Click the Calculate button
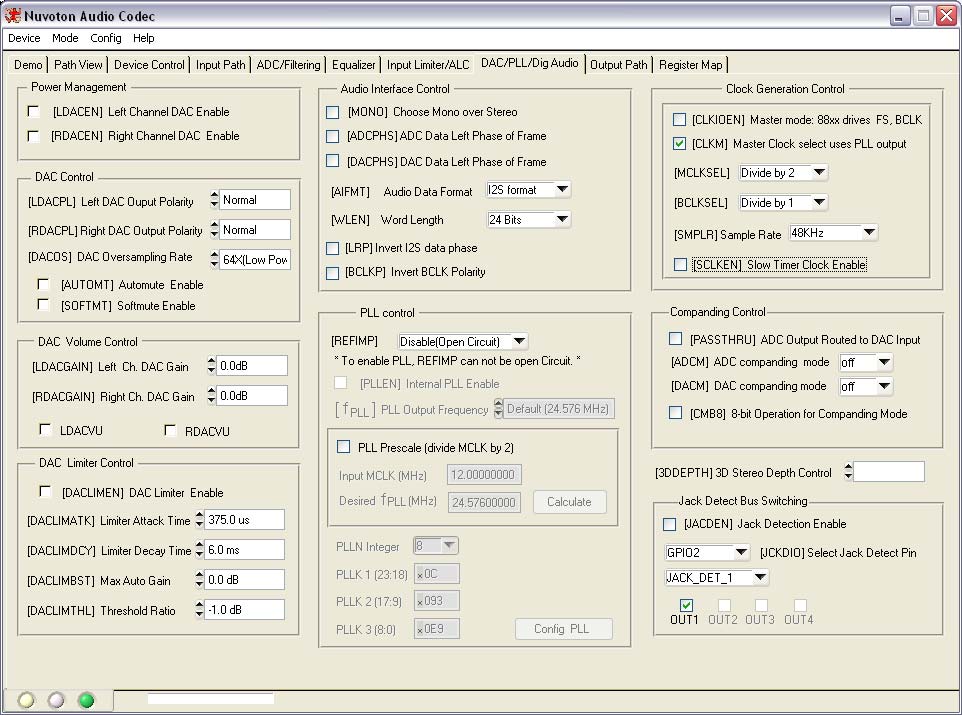Viewport: 962px width, 715px height. pyautogui.click(x=569, y=502)
